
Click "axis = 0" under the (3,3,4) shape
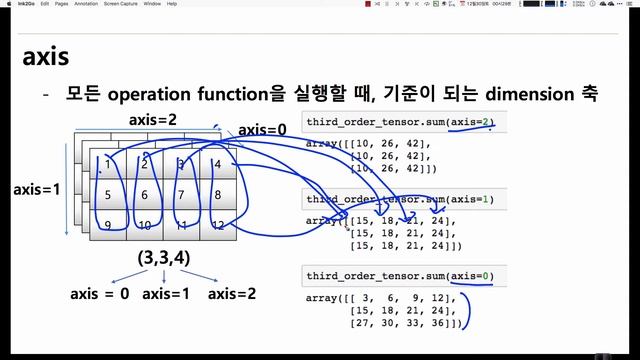pyautogui.click(x=100, y=293)
